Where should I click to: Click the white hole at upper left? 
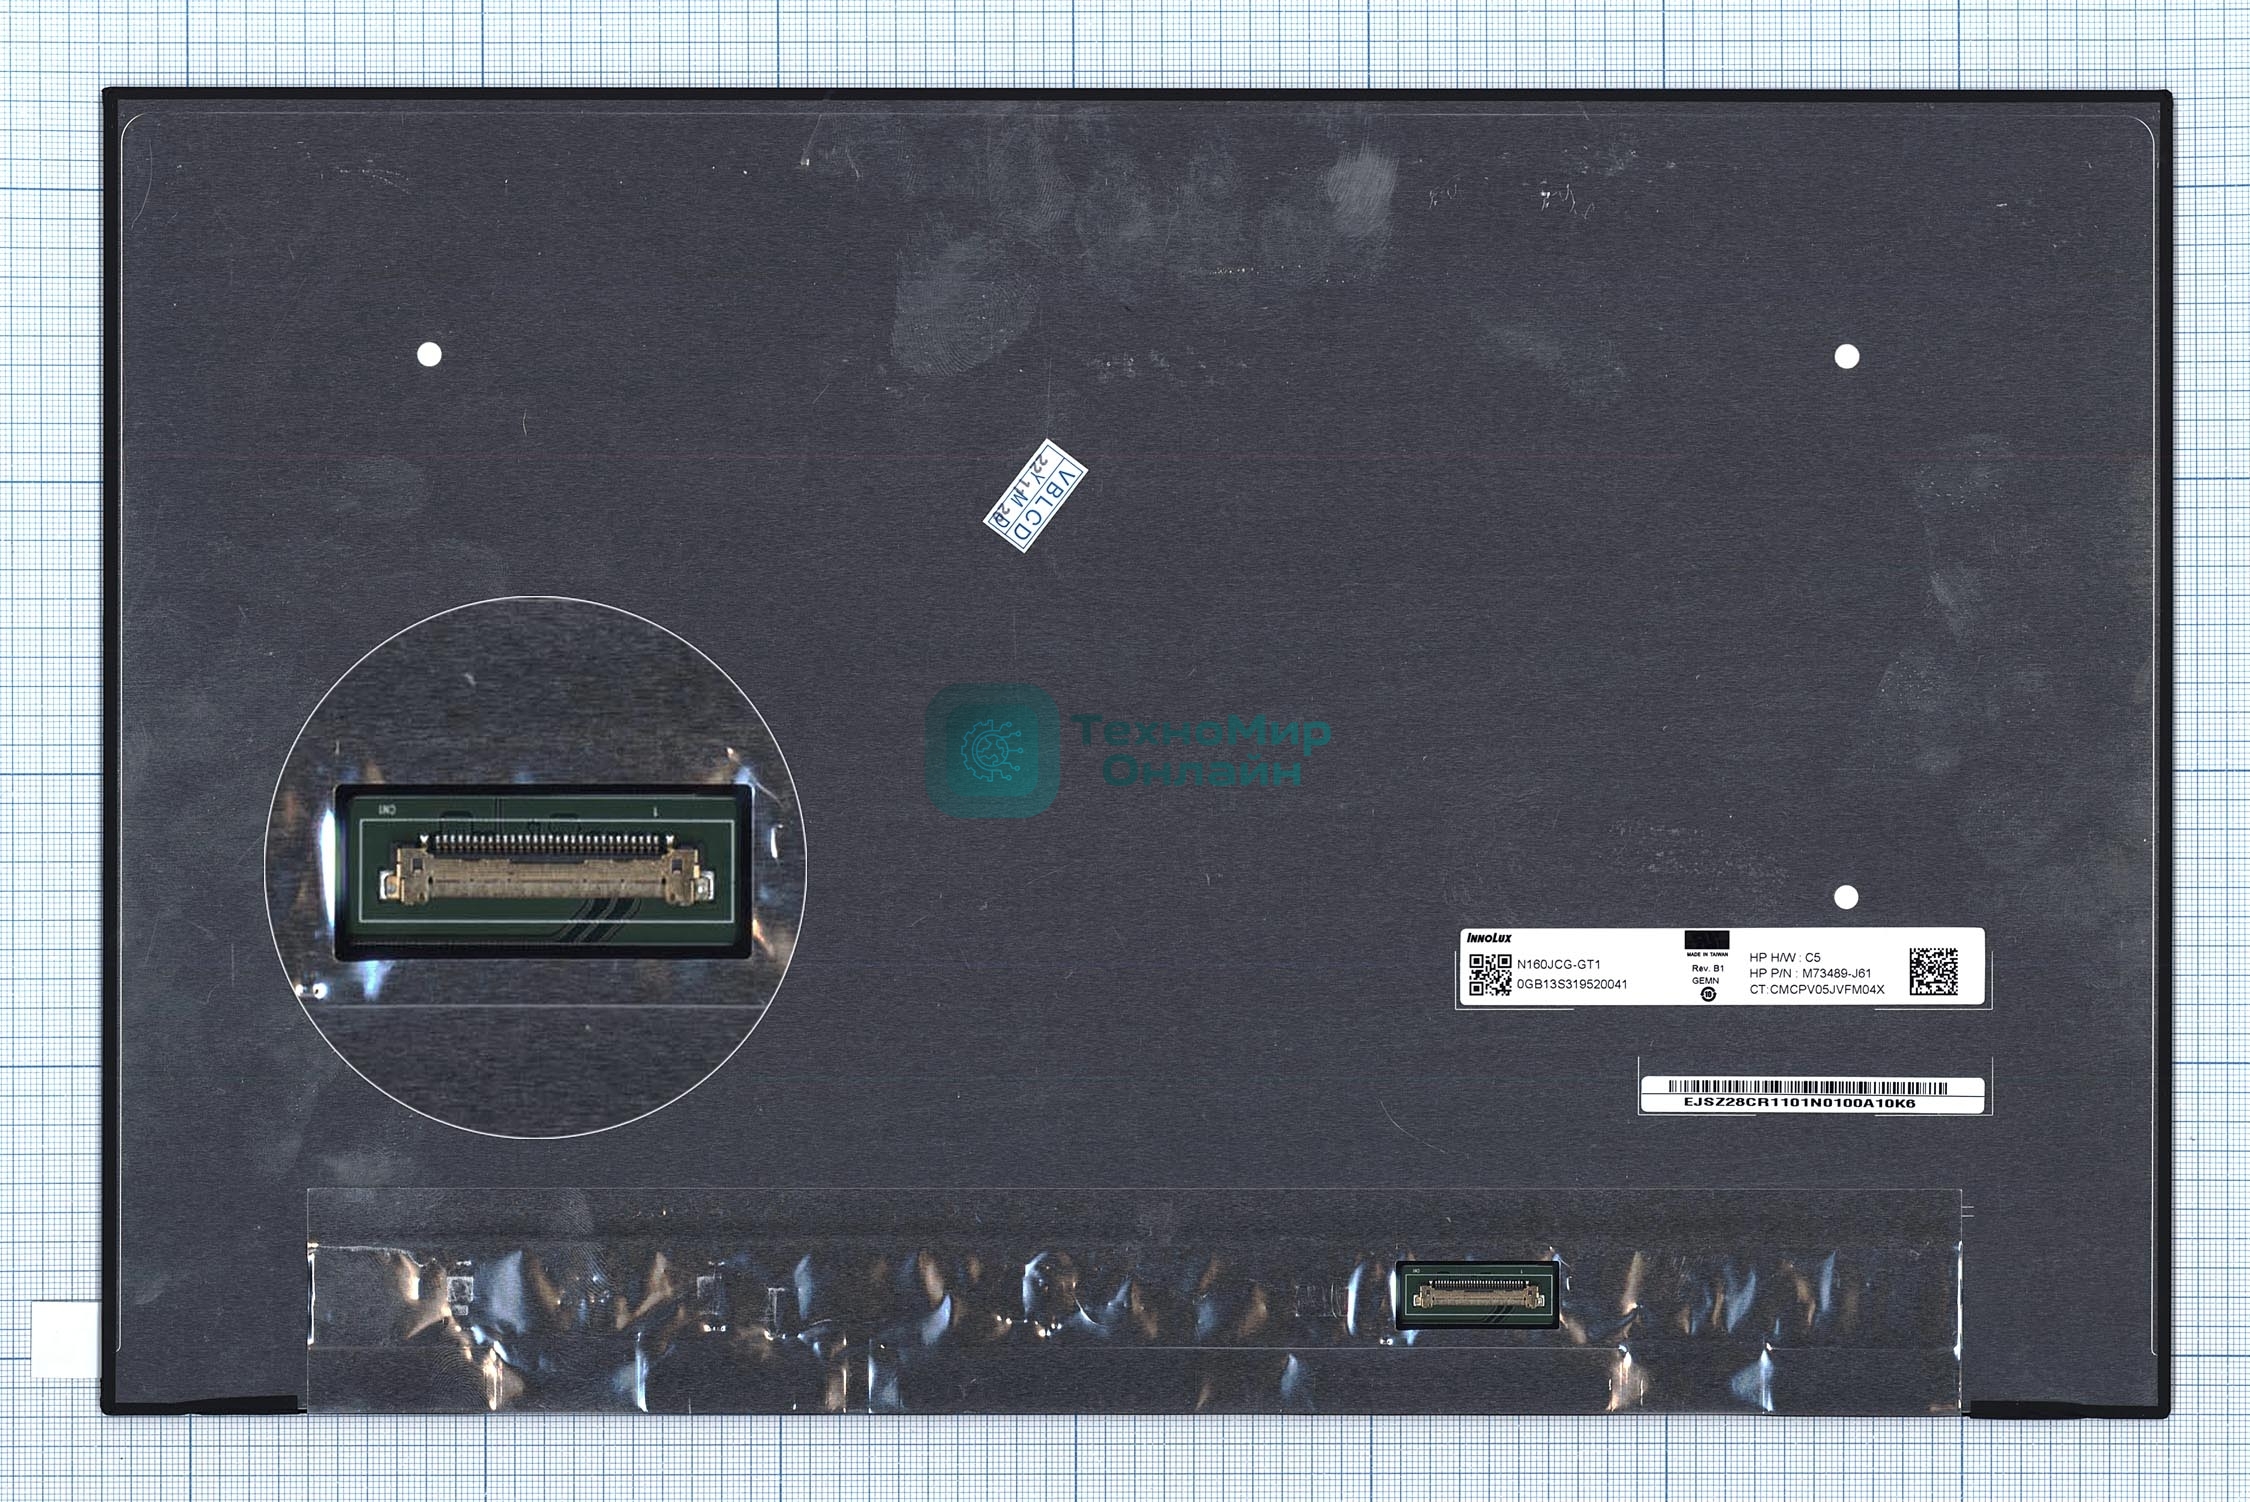pos(429,354)
